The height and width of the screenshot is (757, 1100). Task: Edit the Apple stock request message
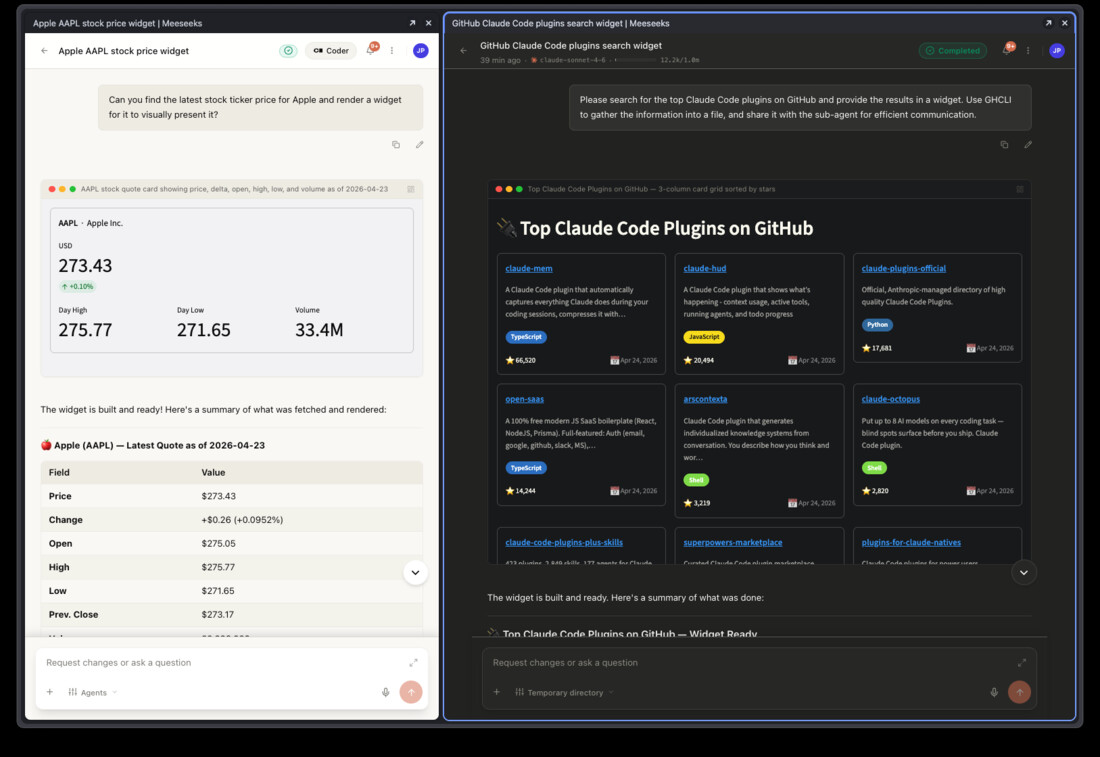[x=420, y=145]
